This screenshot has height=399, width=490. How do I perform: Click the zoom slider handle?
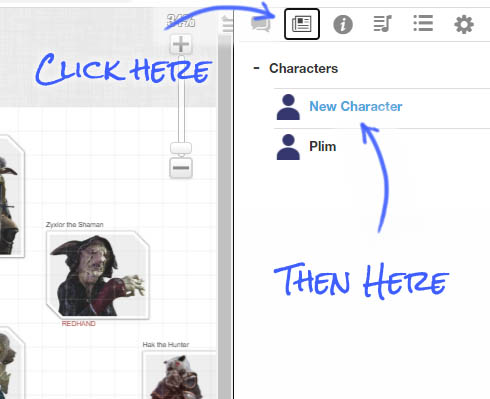pos(181,148)
